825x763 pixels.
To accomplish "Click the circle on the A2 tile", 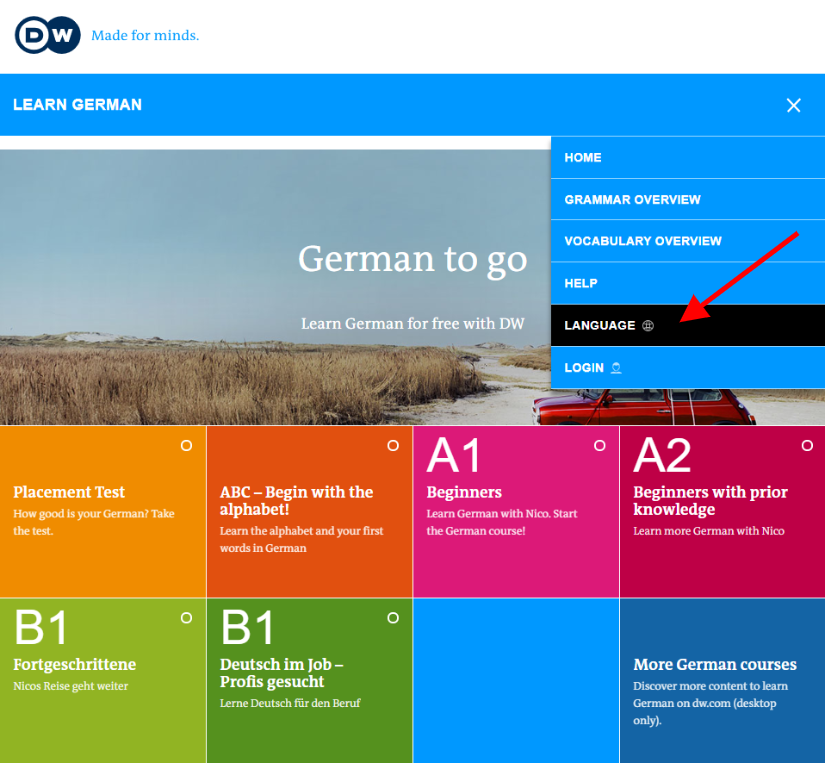I will point(807,446).
